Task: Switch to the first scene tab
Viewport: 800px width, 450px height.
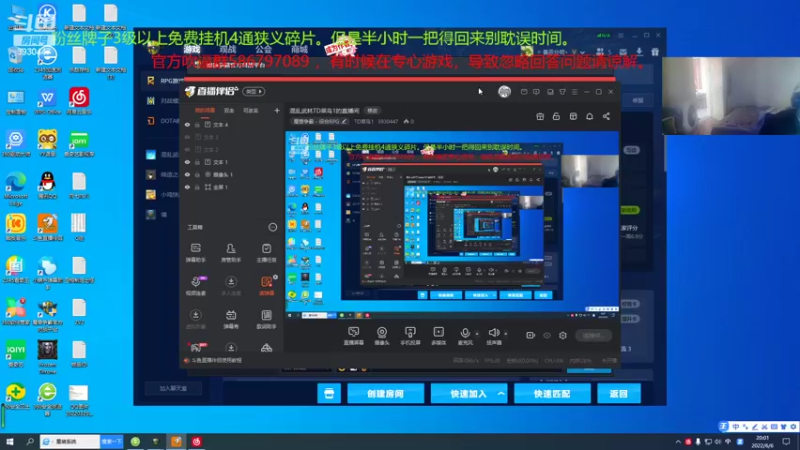Action: [x=205, y=110]
